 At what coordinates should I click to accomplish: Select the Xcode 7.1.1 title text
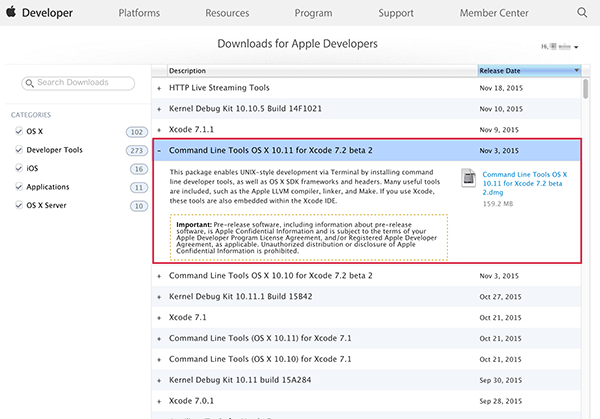191,129
